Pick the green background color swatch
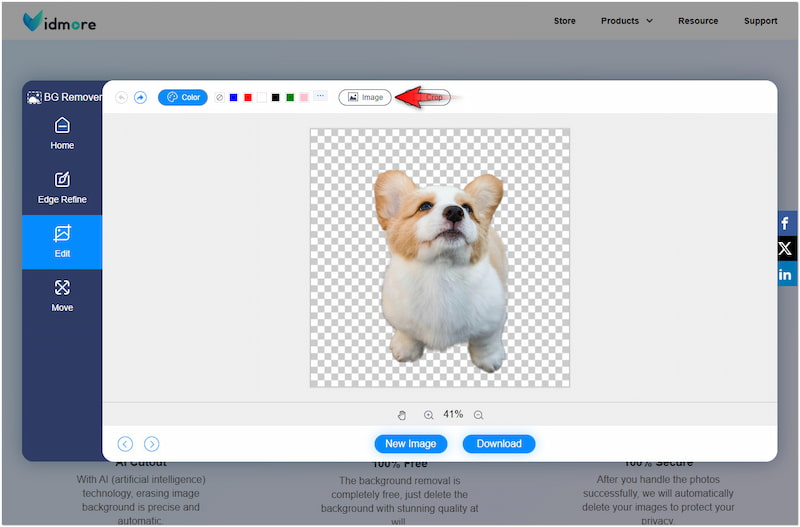This screenshot has height=527, width=800. (290, 97)
